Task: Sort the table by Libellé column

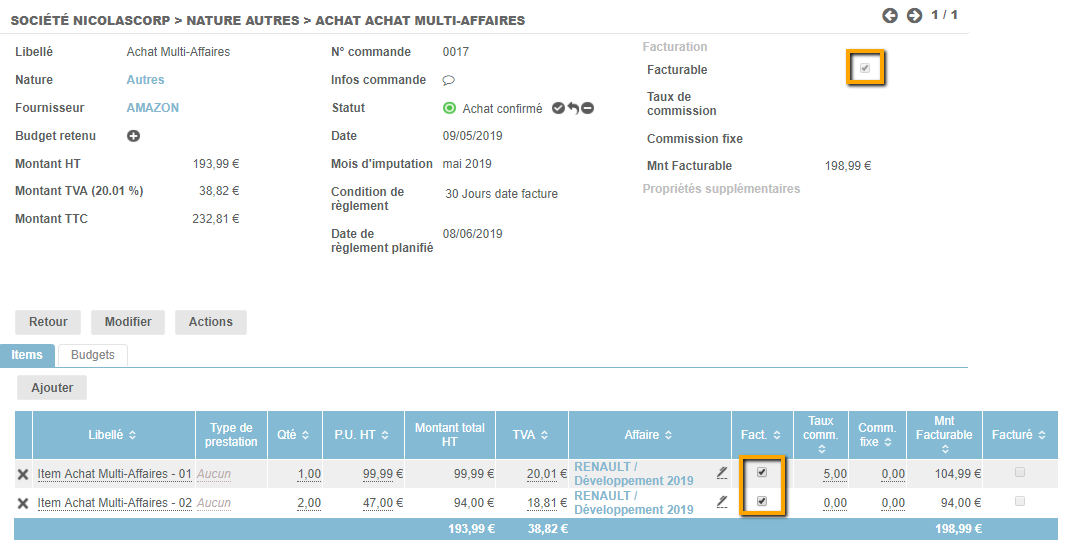Action: (112, 436)
